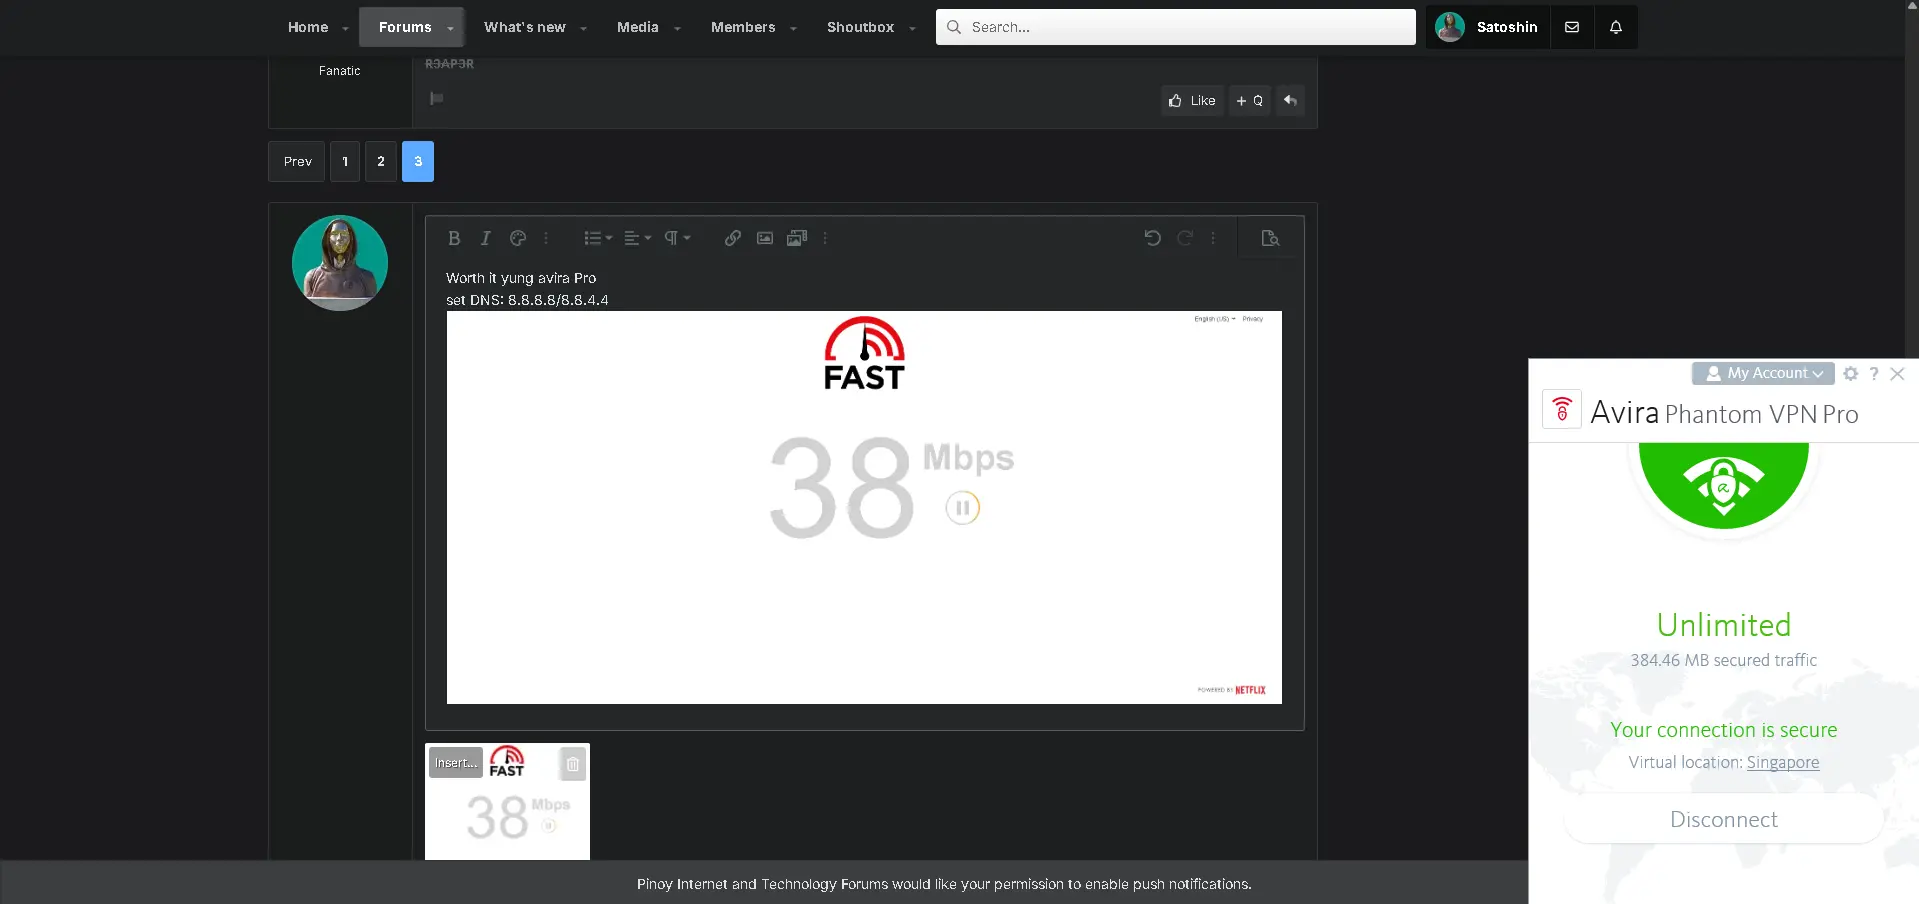Open more options next to the redo icon
1919x904 pixels.
click(x=1213, y=238)
